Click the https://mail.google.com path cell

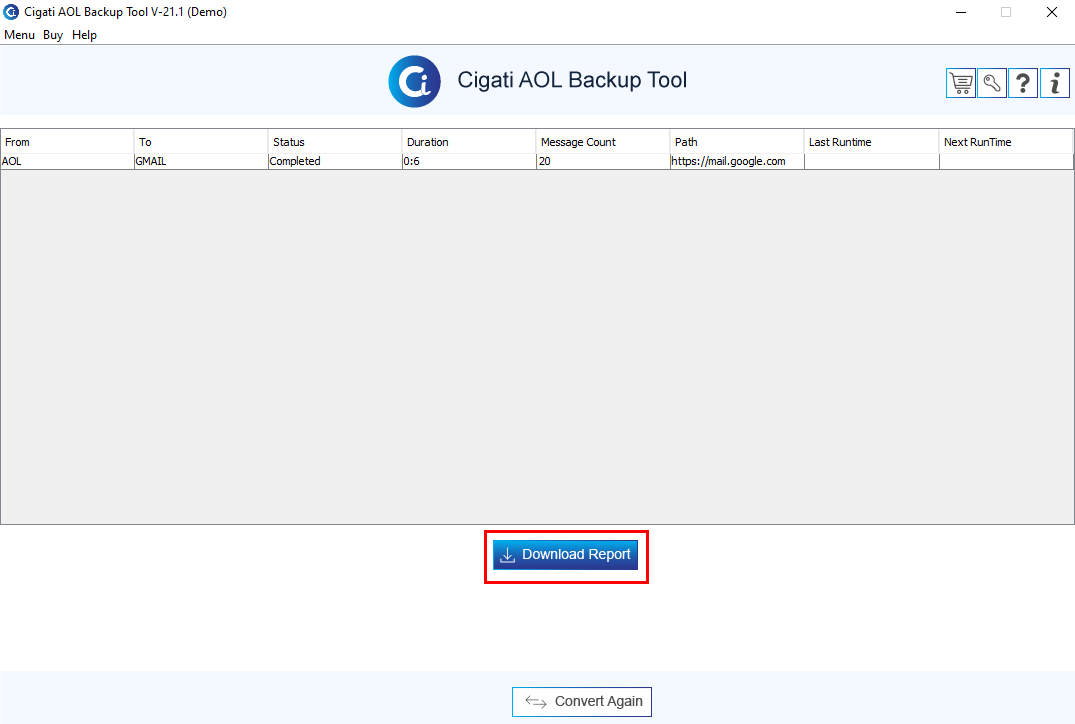(737, 161)
